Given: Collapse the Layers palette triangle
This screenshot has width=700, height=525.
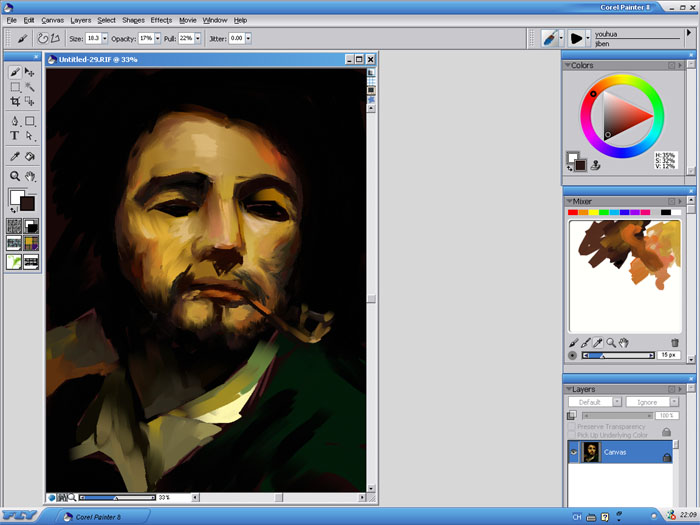Looking at the screenshot, I should (x=569, y=389).
